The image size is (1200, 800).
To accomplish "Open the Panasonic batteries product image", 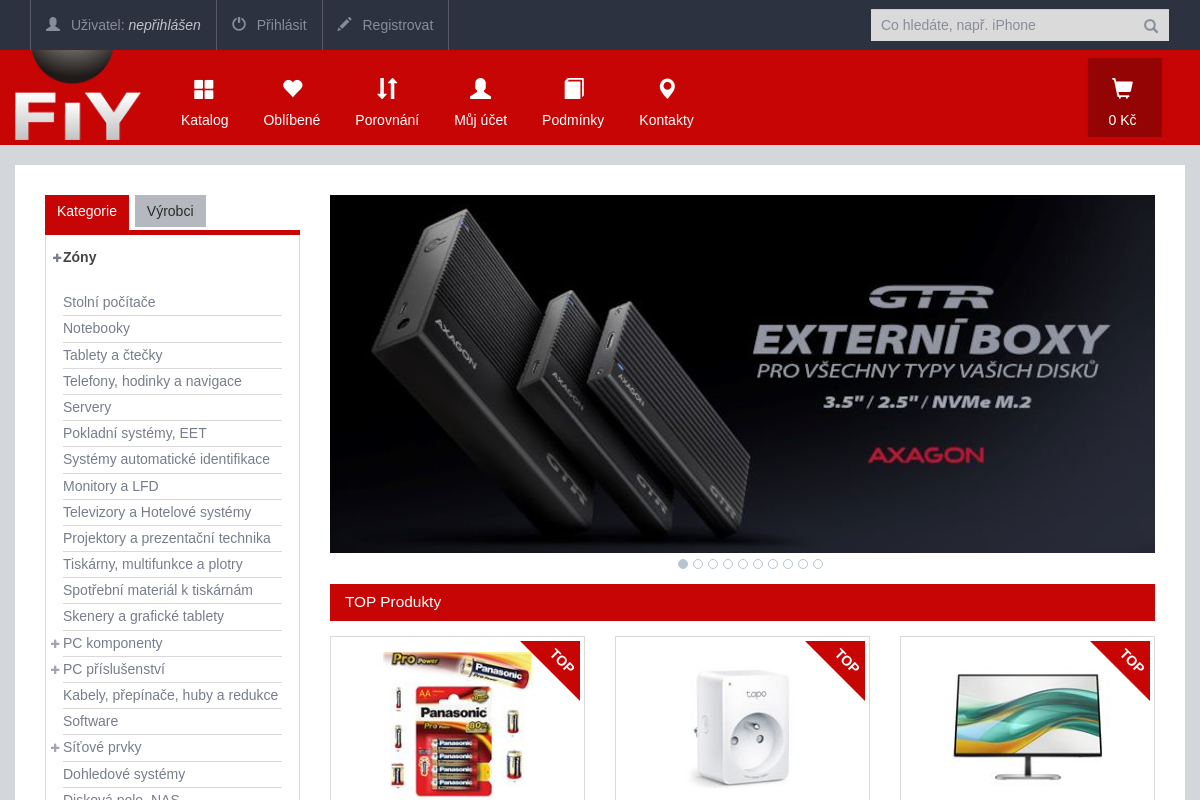I will pos(457,720).
